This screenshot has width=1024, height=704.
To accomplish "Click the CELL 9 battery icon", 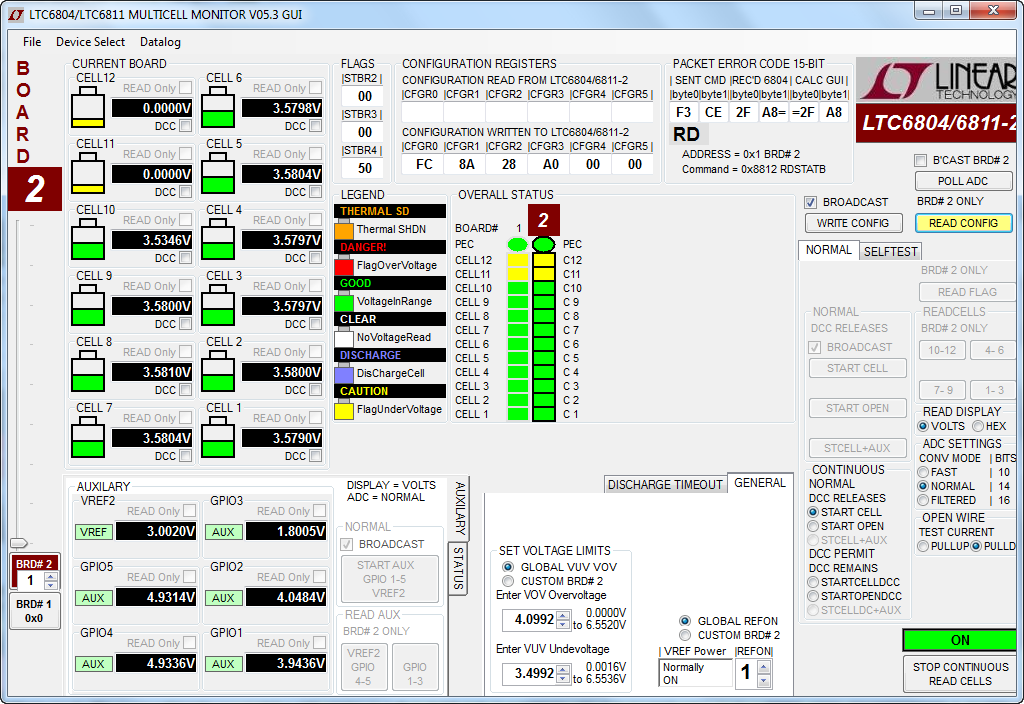I will tap(88, 306).
